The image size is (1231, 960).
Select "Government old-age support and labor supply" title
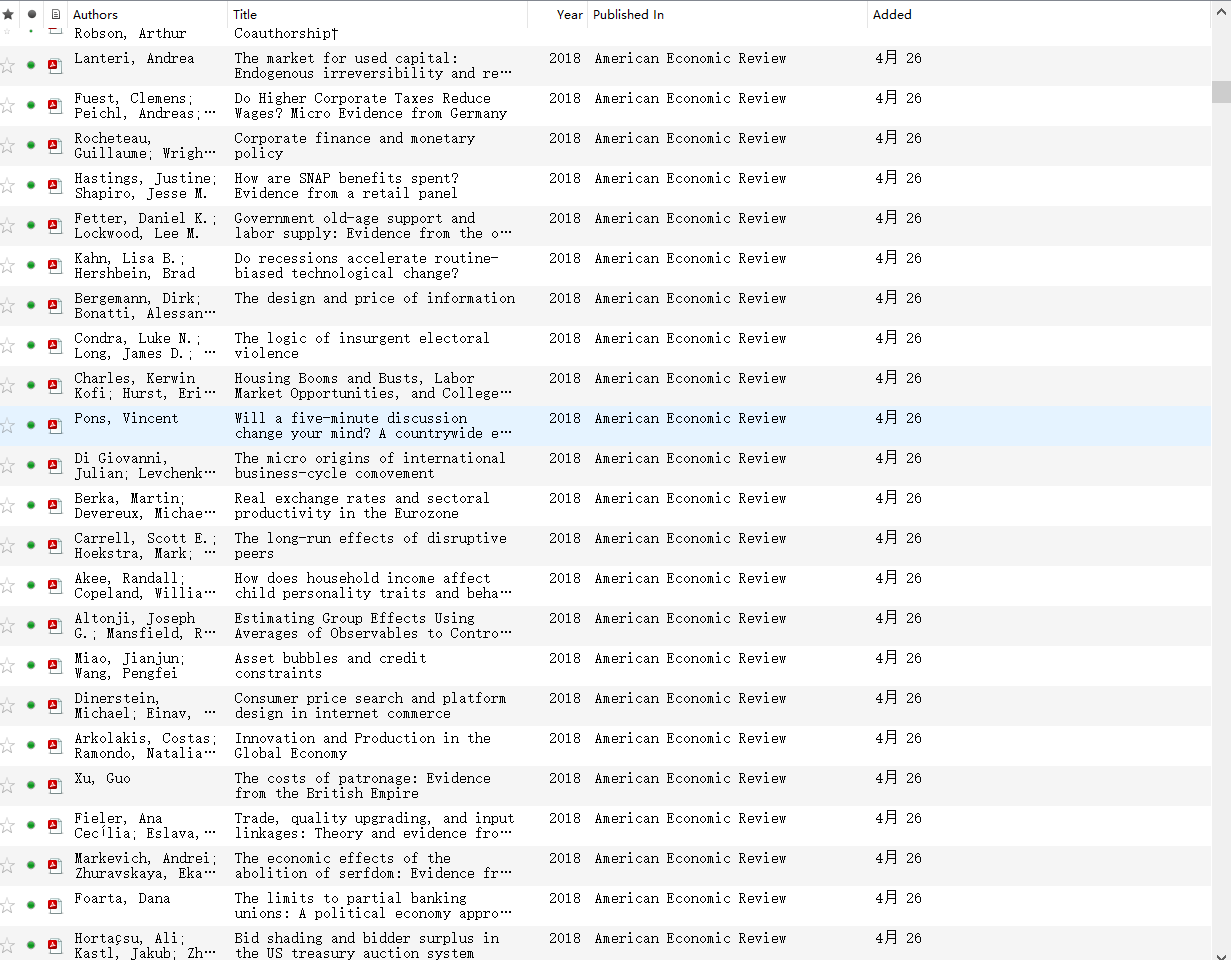(374, 226)
